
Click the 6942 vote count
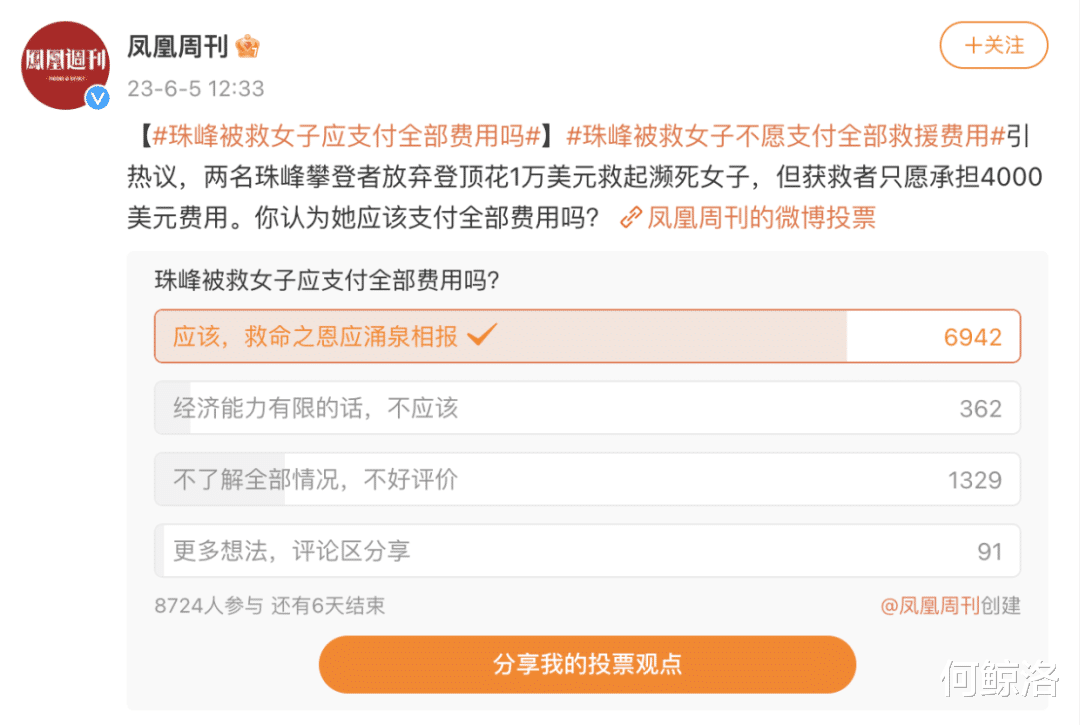(972, 337)
